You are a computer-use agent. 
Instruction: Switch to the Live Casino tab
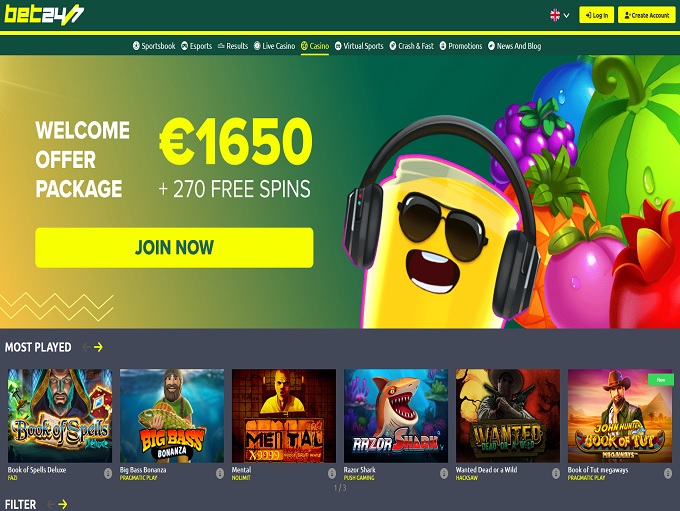coord(274,46)
